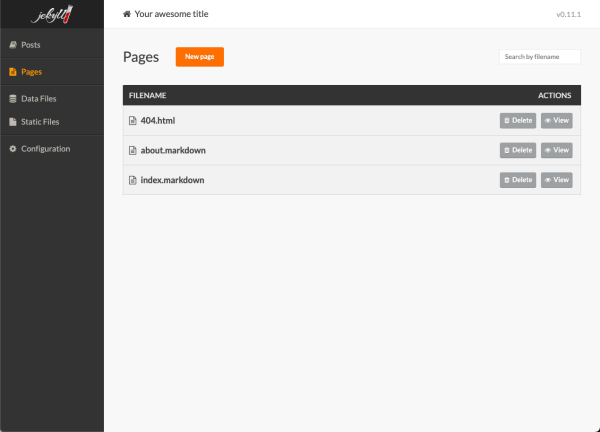Click the 'Your awesome title' site link
The image size is (600, 432).
[x=171, y=14]
